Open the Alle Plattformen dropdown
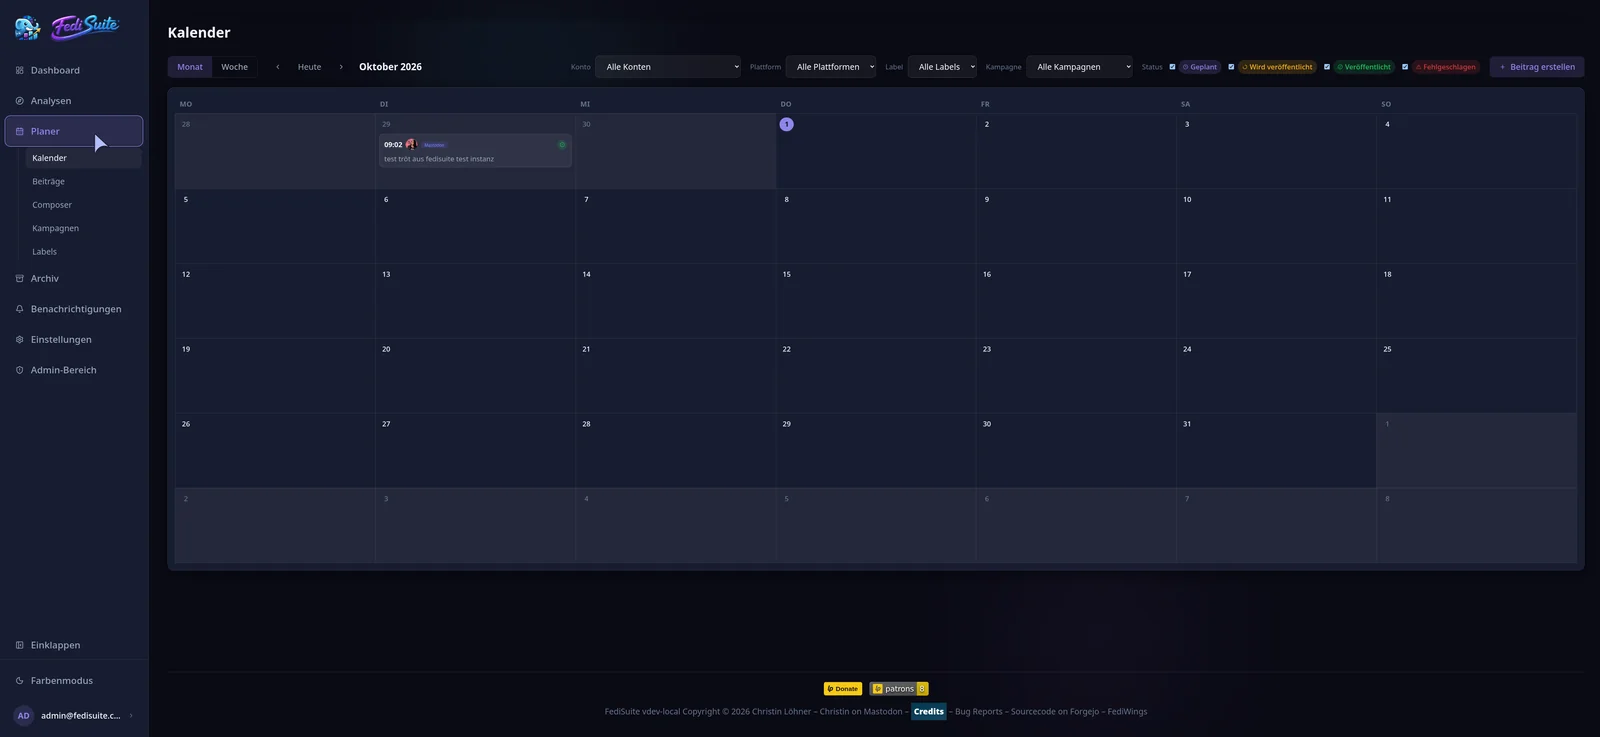Image resolution: width=1600 pixels, height=737 pixels. [831, 67]
